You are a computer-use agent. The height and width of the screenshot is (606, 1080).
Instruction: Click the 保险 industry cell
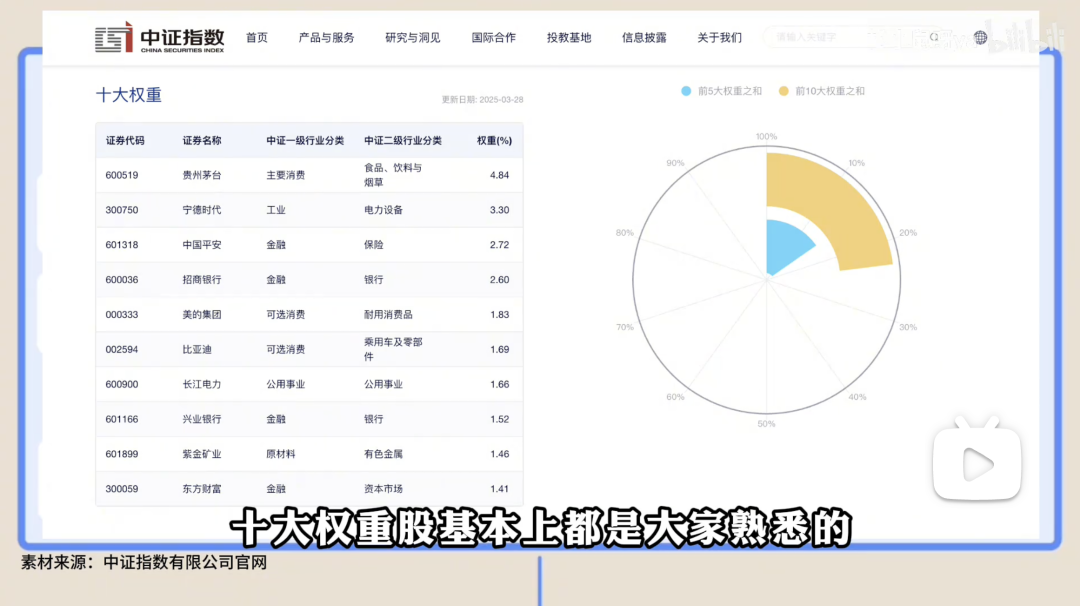pyautogui.click(x=373, y=244)
